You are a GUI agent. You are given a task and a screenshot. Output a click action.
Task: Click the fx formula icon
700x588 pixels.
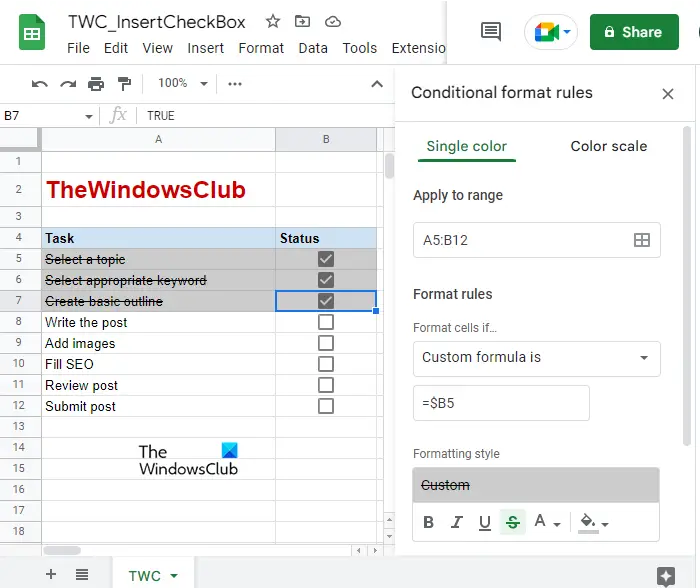(x=118, y=115)
